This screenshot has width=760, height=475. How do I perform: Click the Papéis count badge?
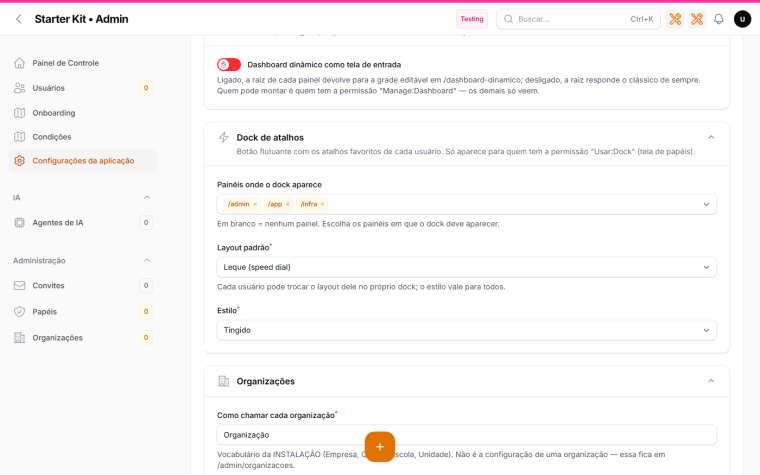click(x=146, y=312)
